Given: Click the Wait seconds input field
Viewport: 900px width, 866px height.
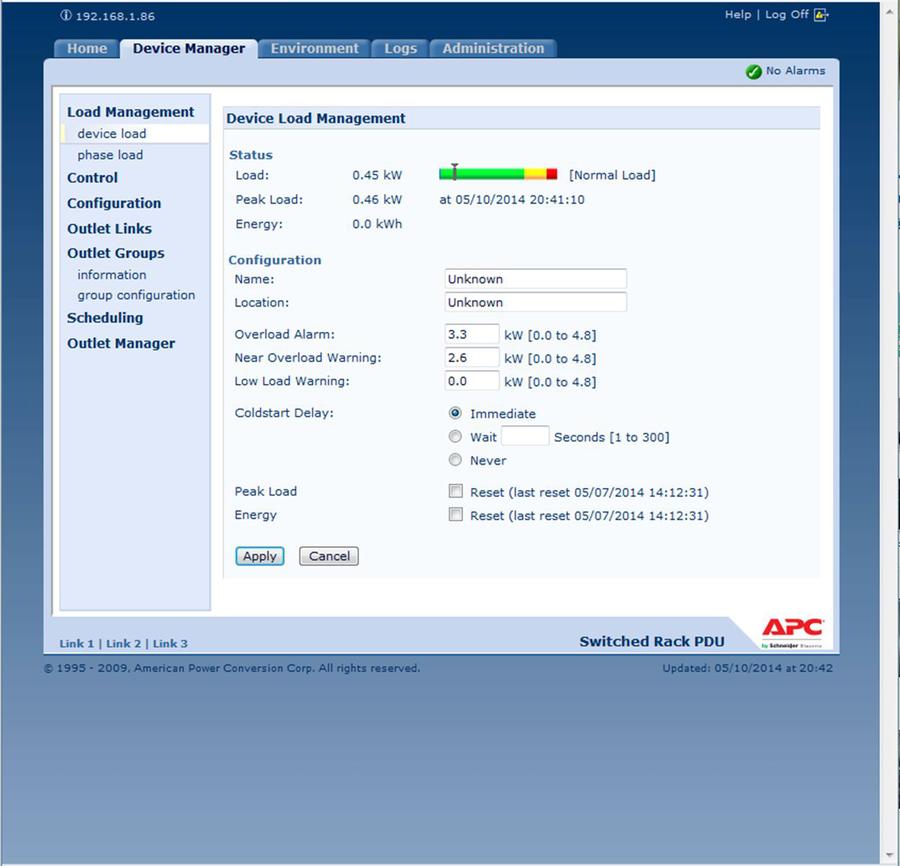Looking at the screenshot, I should 525,436.
